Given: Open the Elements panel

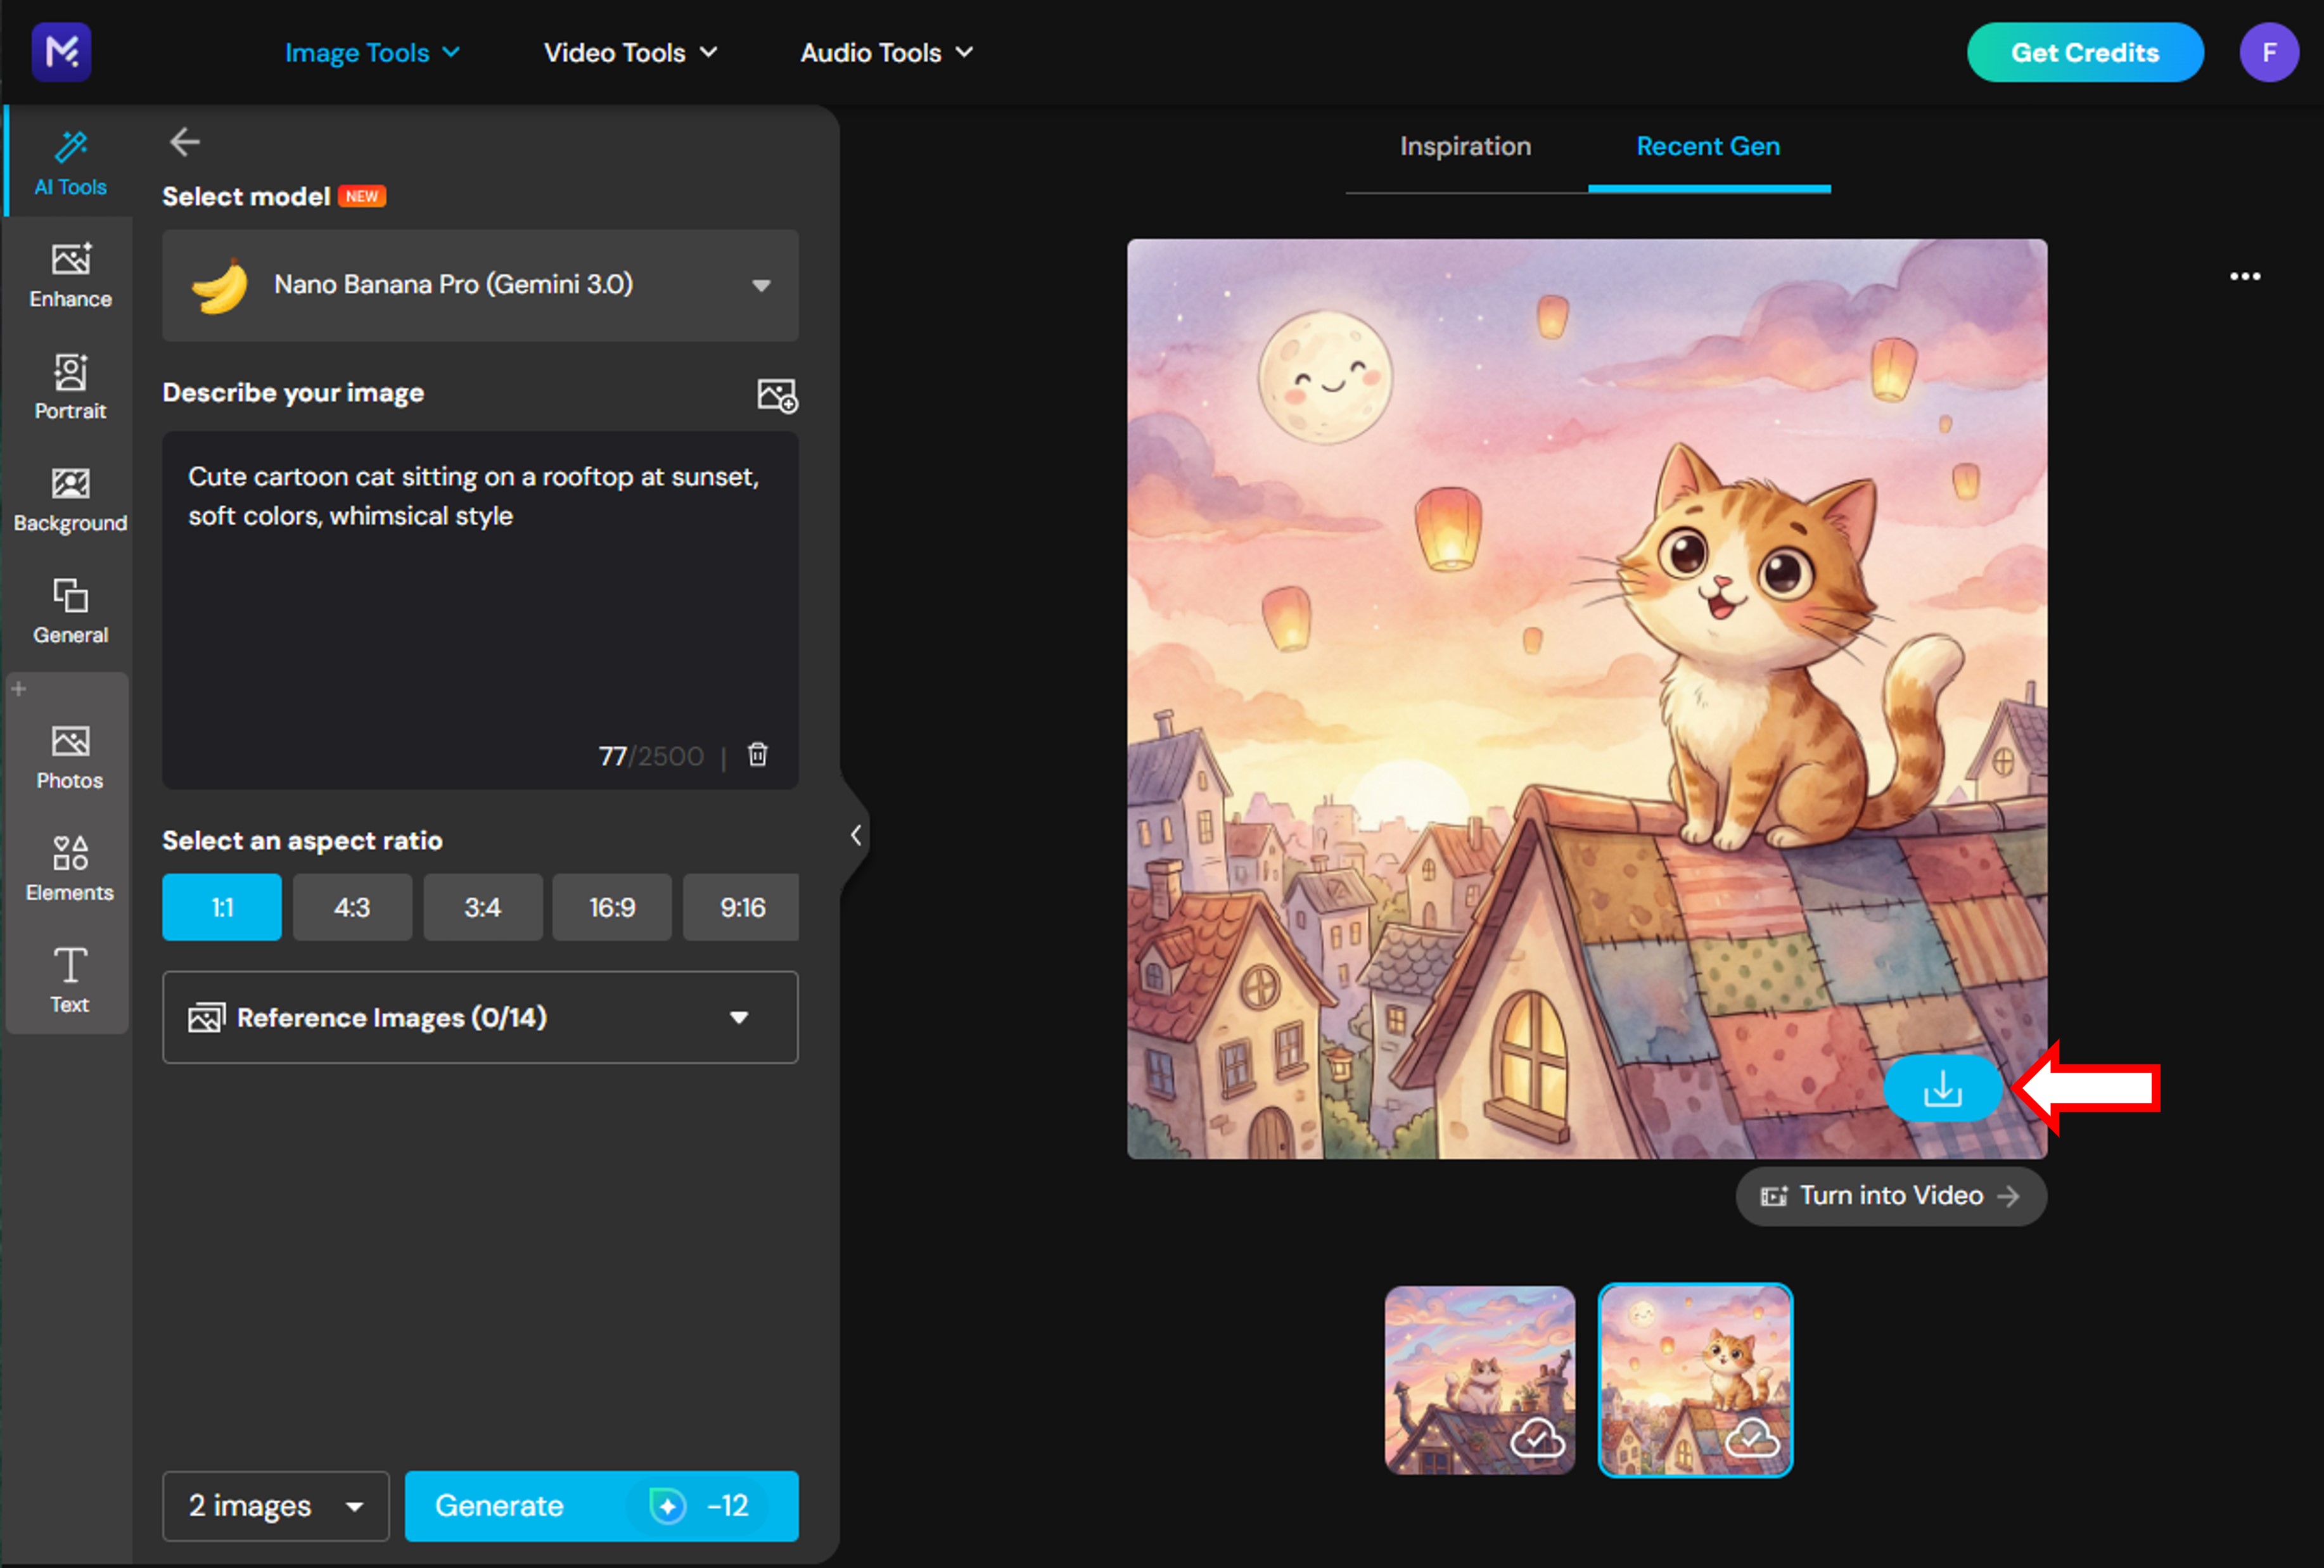Looking at the screenshot, I should (69, 867).
